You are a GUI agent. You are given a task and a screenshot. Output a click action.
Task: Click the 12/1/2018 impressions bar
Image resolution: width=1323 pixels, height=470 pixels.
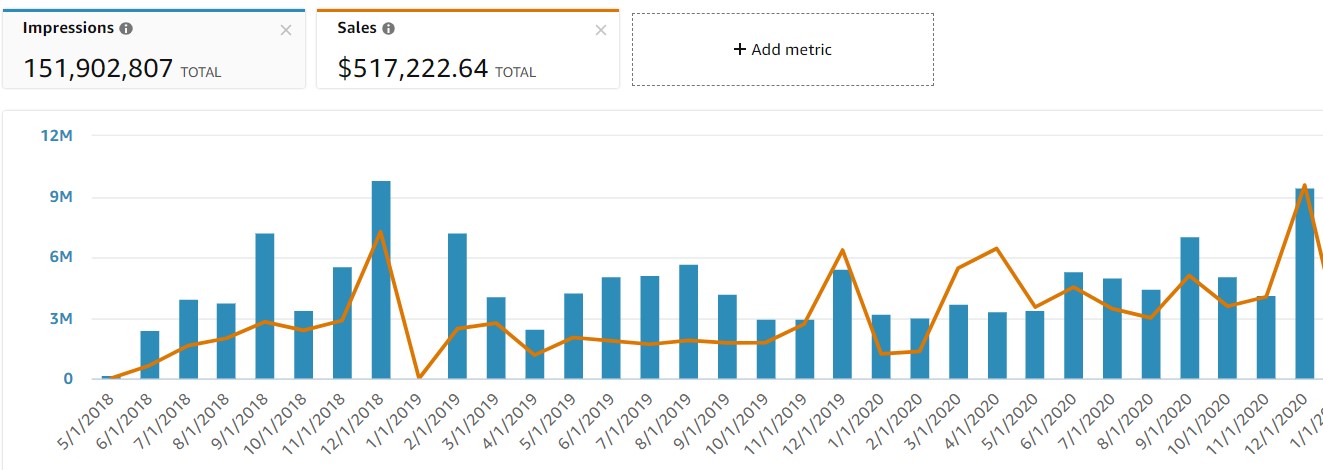pyautogui.click(x=381, y=280)
